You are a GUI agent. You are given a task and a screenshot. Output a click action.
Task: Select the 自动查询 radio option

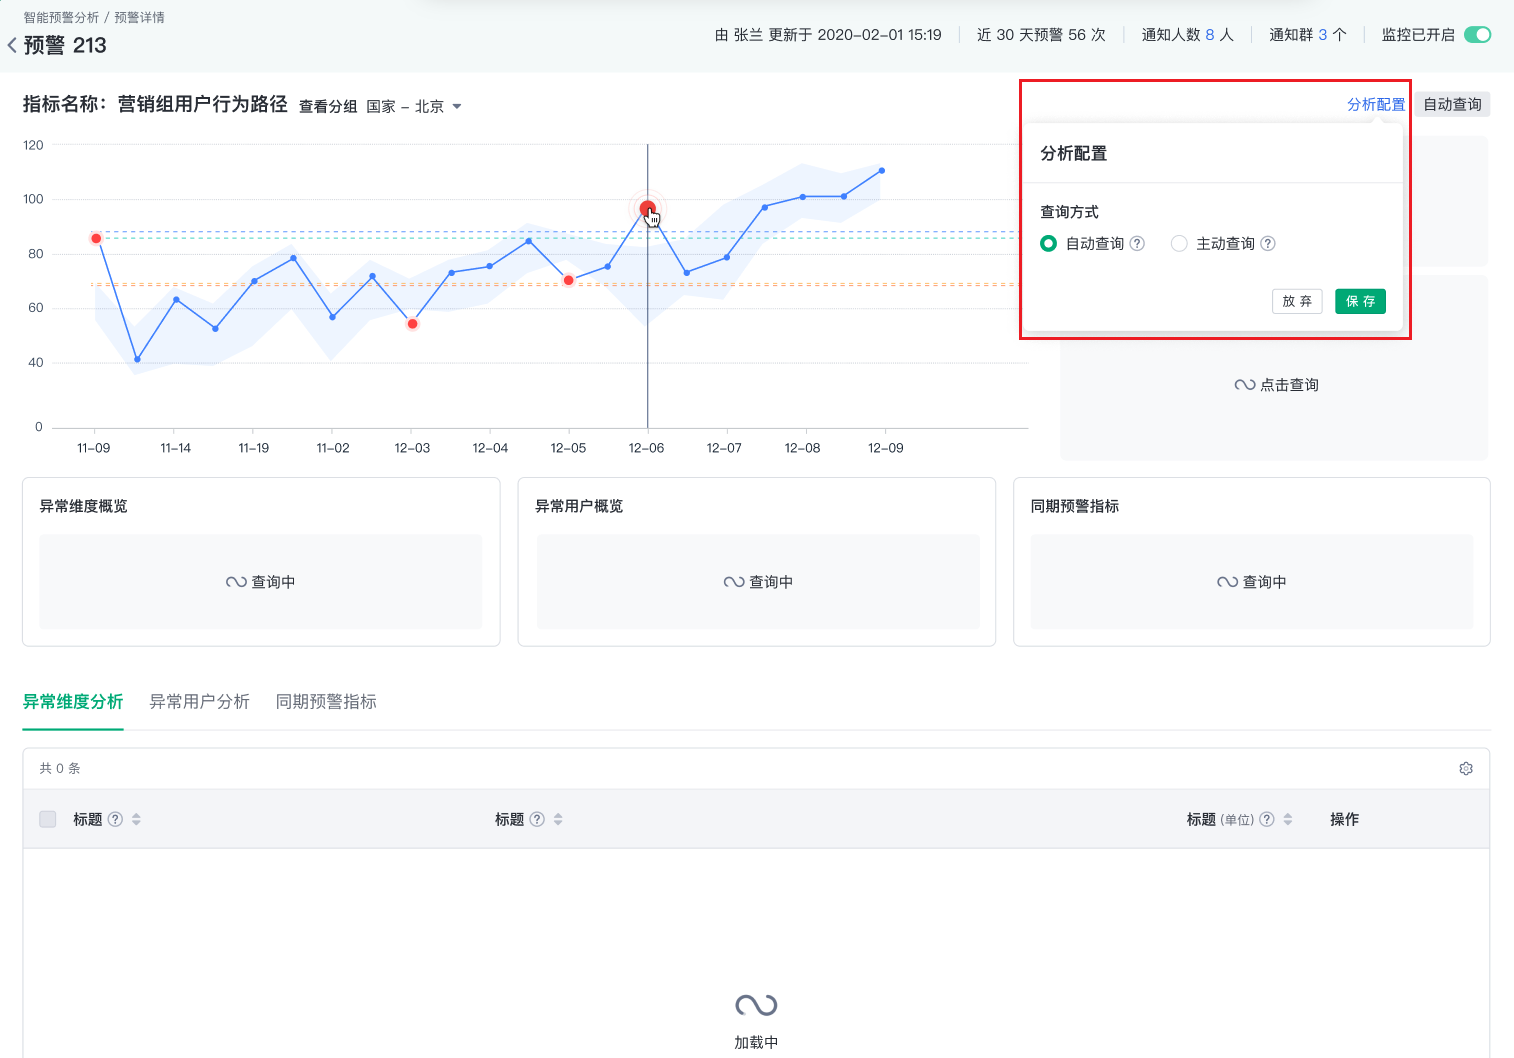(1048, 243)
